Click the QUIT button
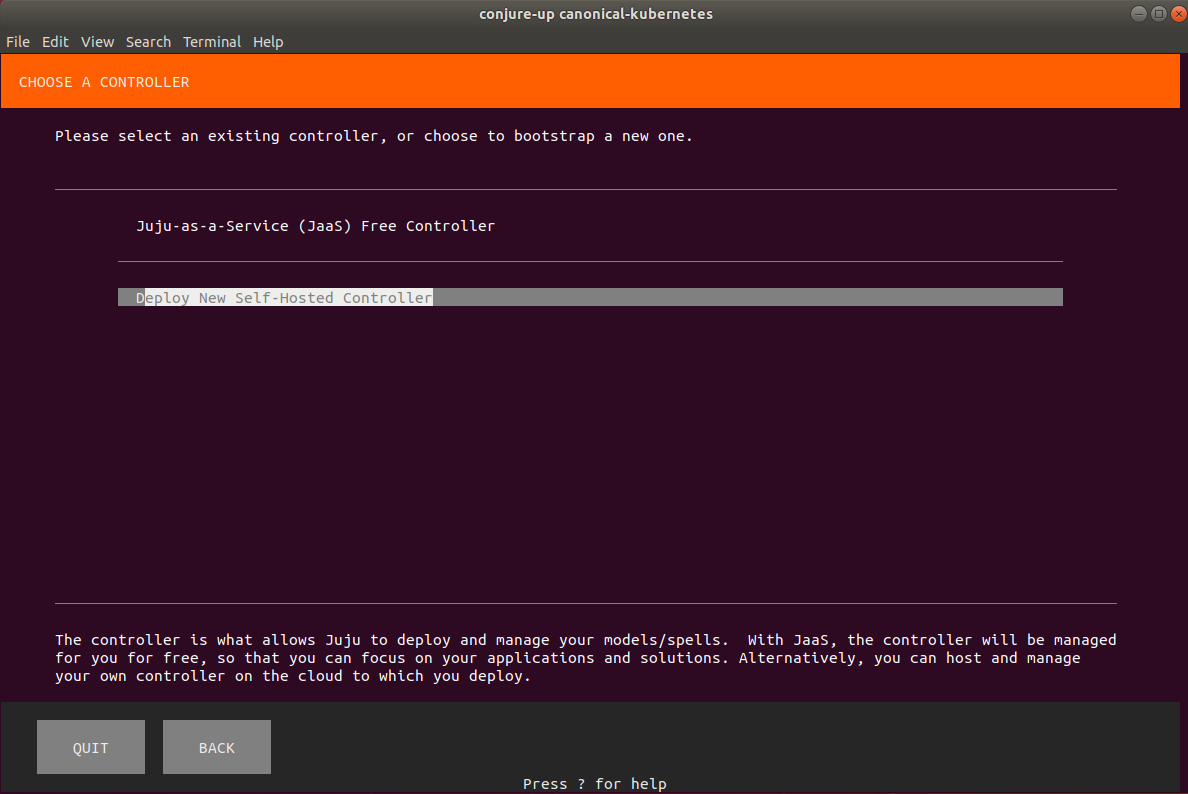Viewport: 1188px width, 794px height. (x=91, y=747)
